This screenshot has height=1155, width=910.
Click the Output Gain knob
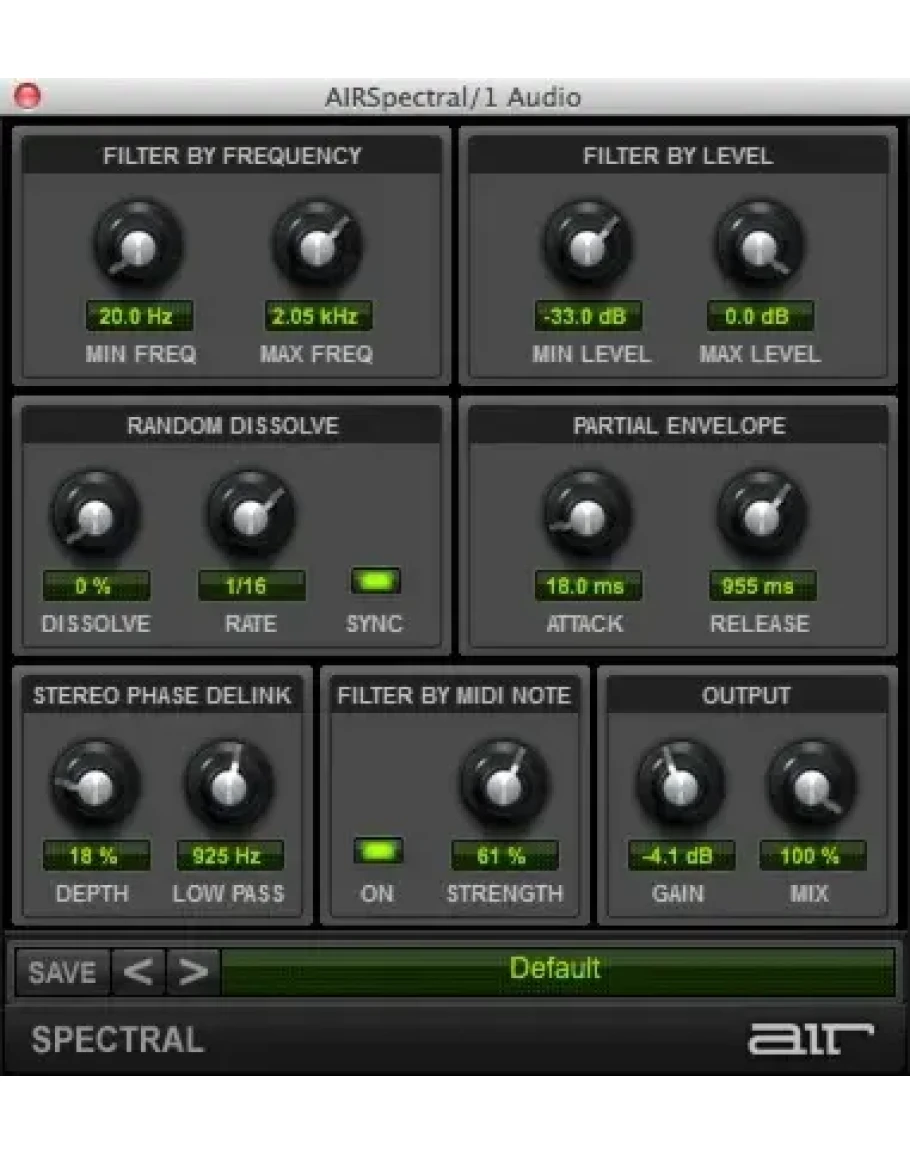[680, 786]
